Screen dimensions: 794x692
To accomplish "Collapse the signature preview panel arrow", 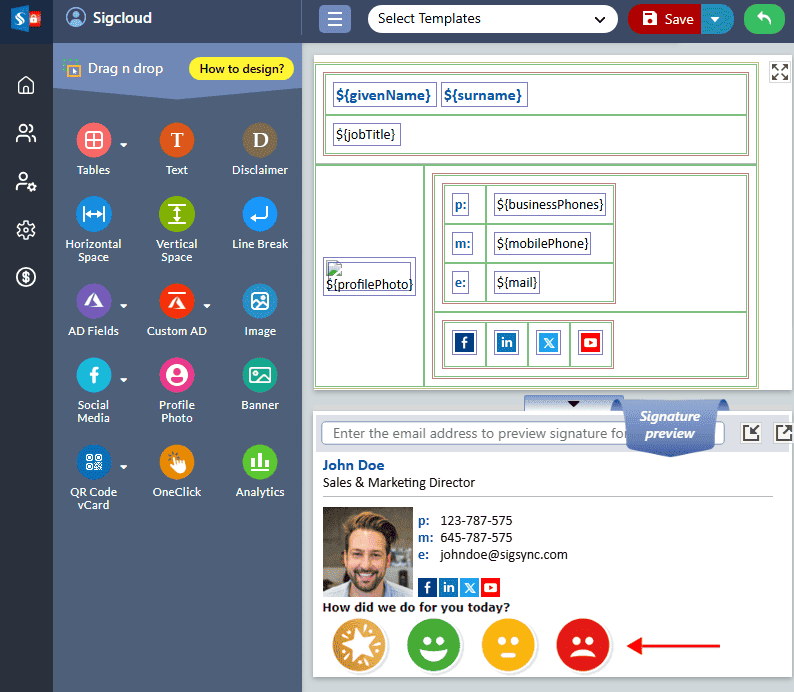I will [x=573, y=403].
